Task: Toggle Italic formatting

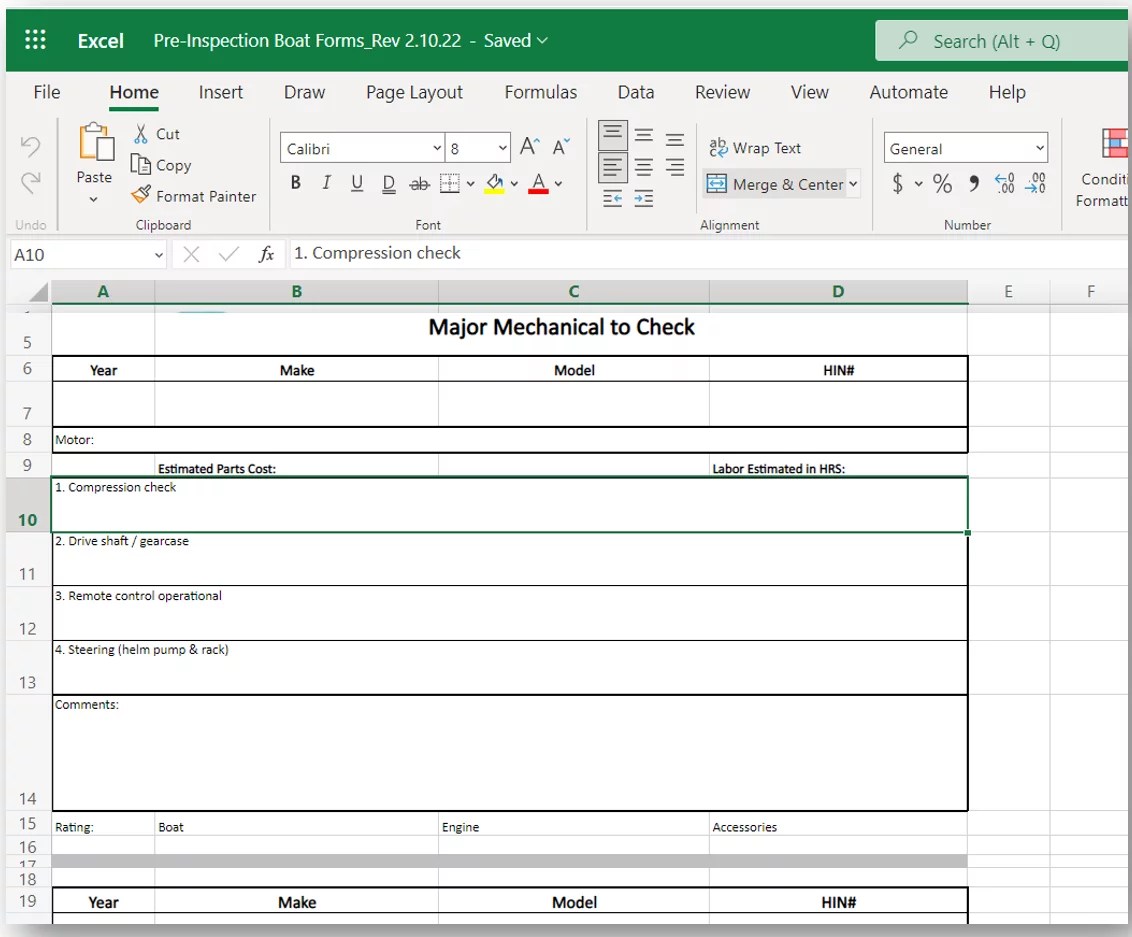Action: pyautogui.click(x=326, y=183)
